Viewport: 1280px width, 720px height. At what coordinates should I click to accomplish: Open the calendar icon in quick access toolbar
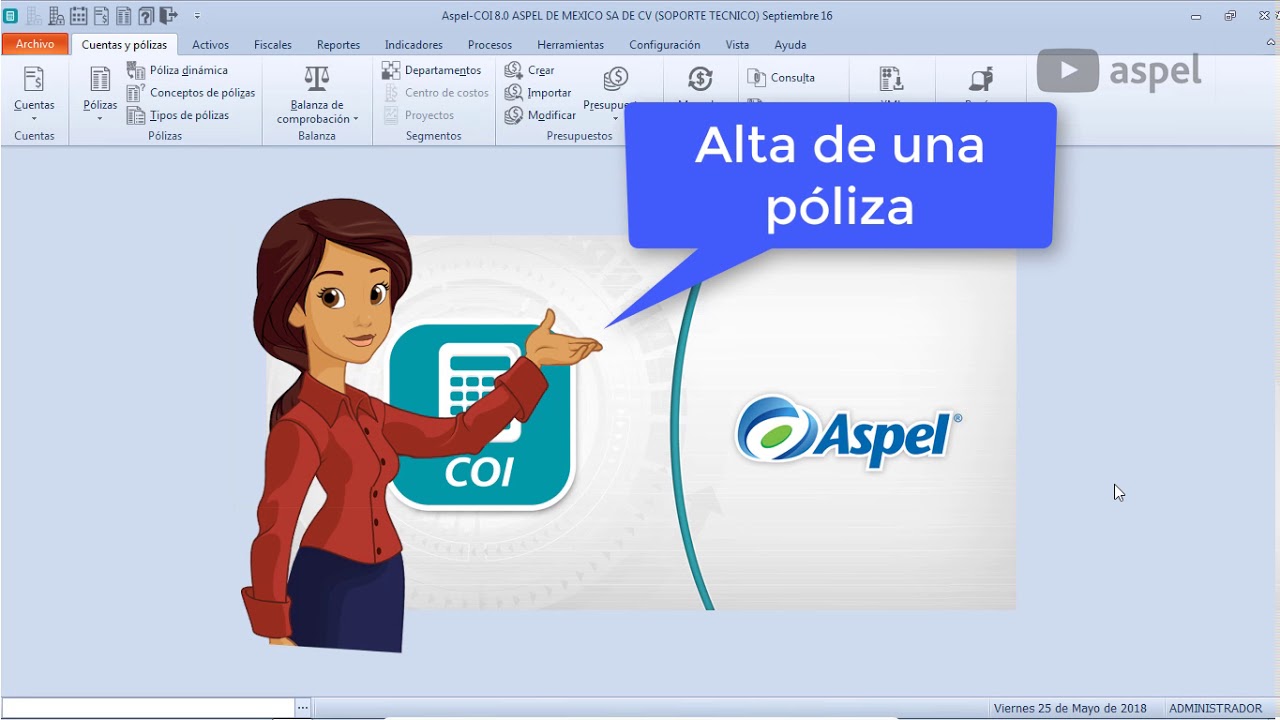coord(78,16)
